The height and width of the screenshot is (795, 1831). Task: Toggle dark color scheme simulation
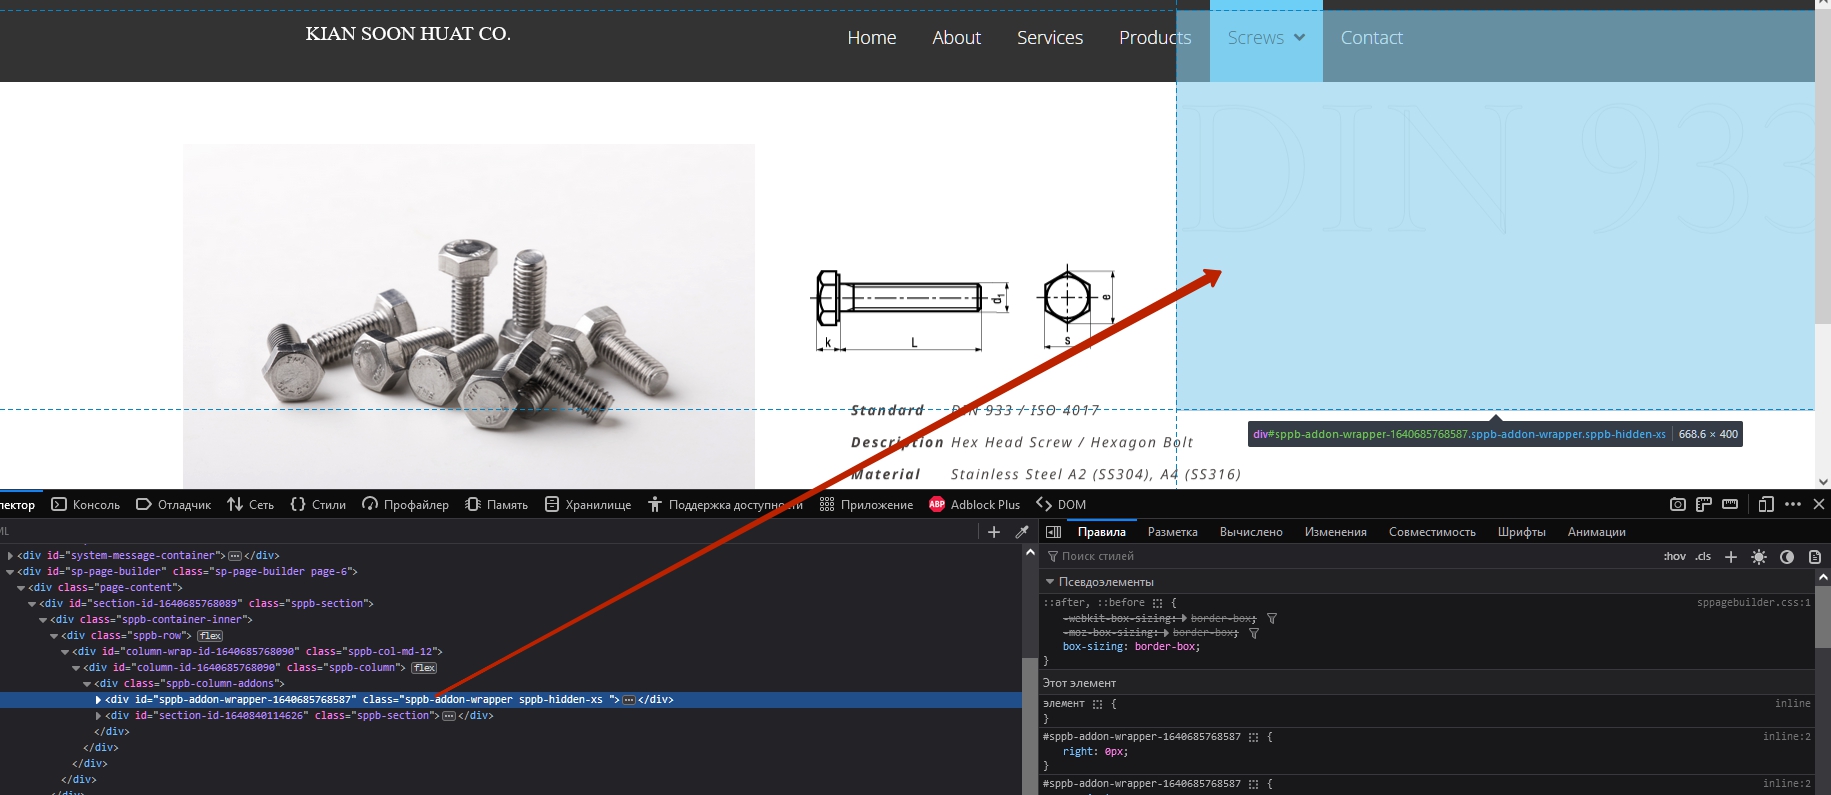pos(1787,557)
